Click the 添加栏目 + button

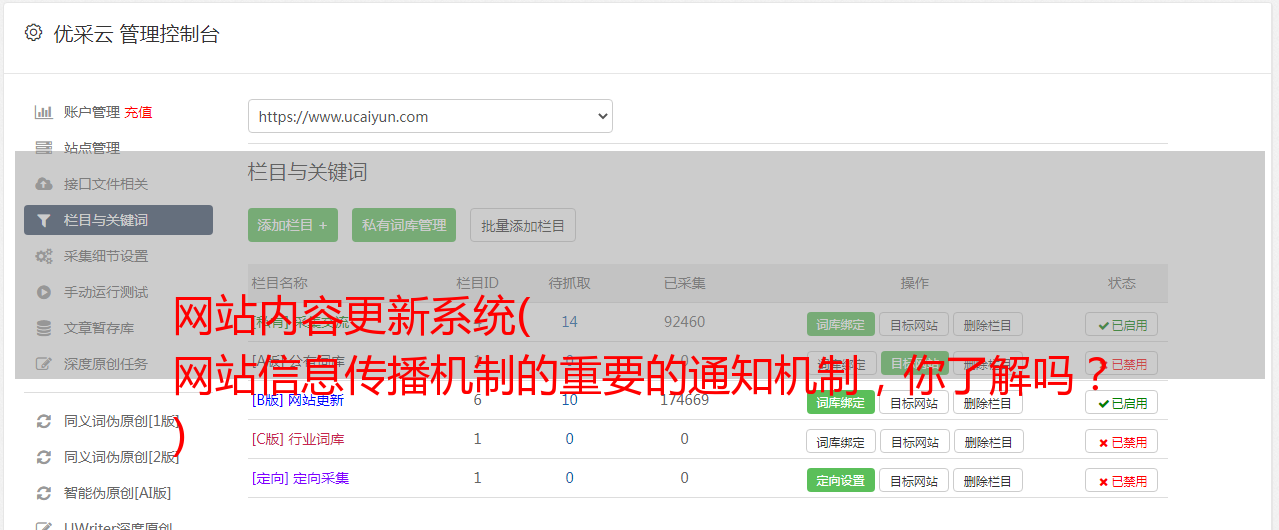click(x=293, y=225)
